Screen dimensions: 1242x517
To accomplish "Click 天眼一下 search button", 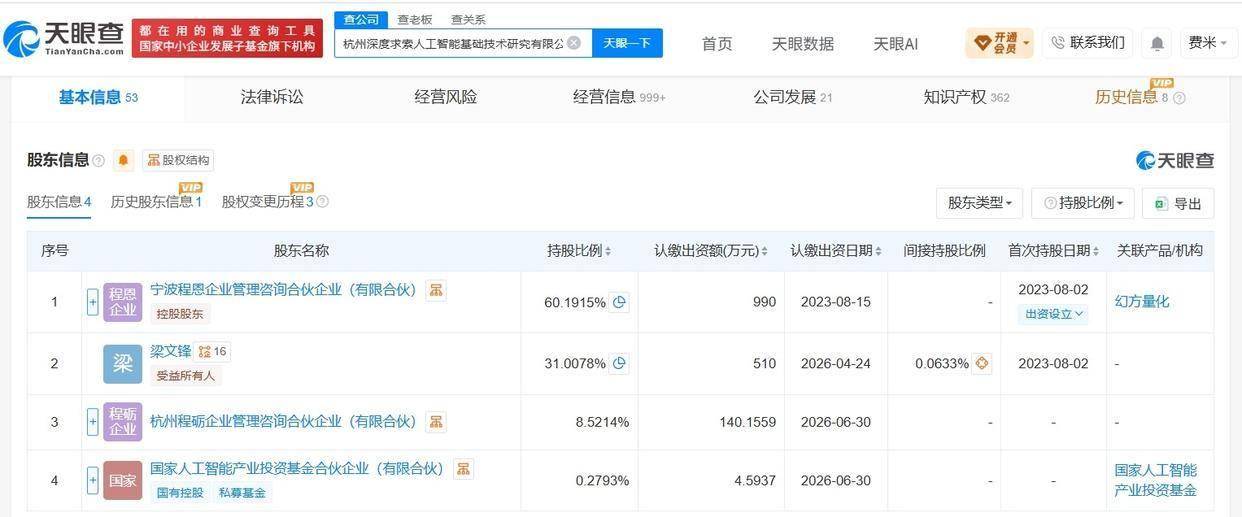I will pyautogui.click(x=627, y=43).
